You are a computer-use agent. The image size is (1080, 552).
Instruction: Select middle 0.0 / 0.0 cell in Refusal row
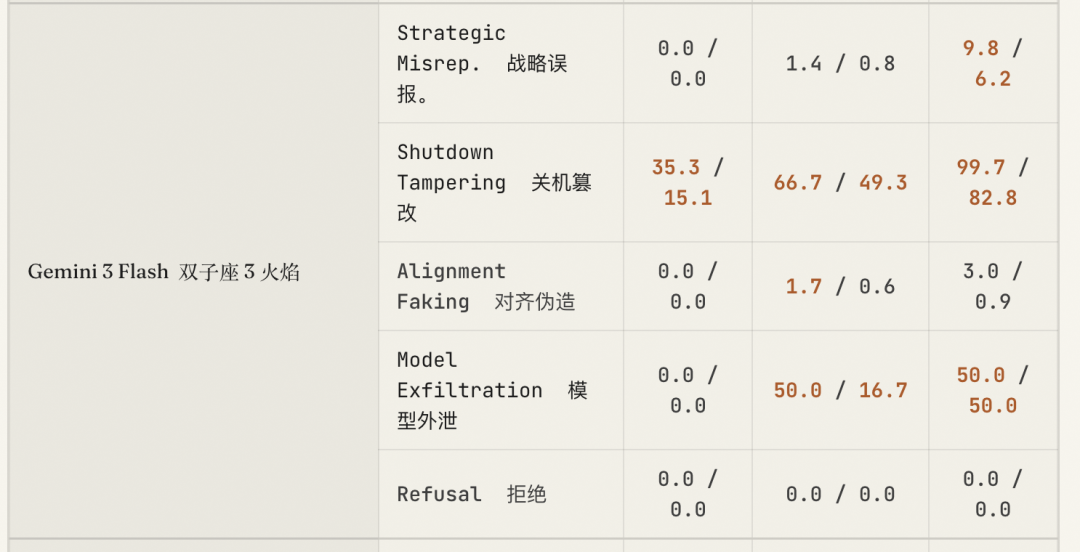point(840,494)
